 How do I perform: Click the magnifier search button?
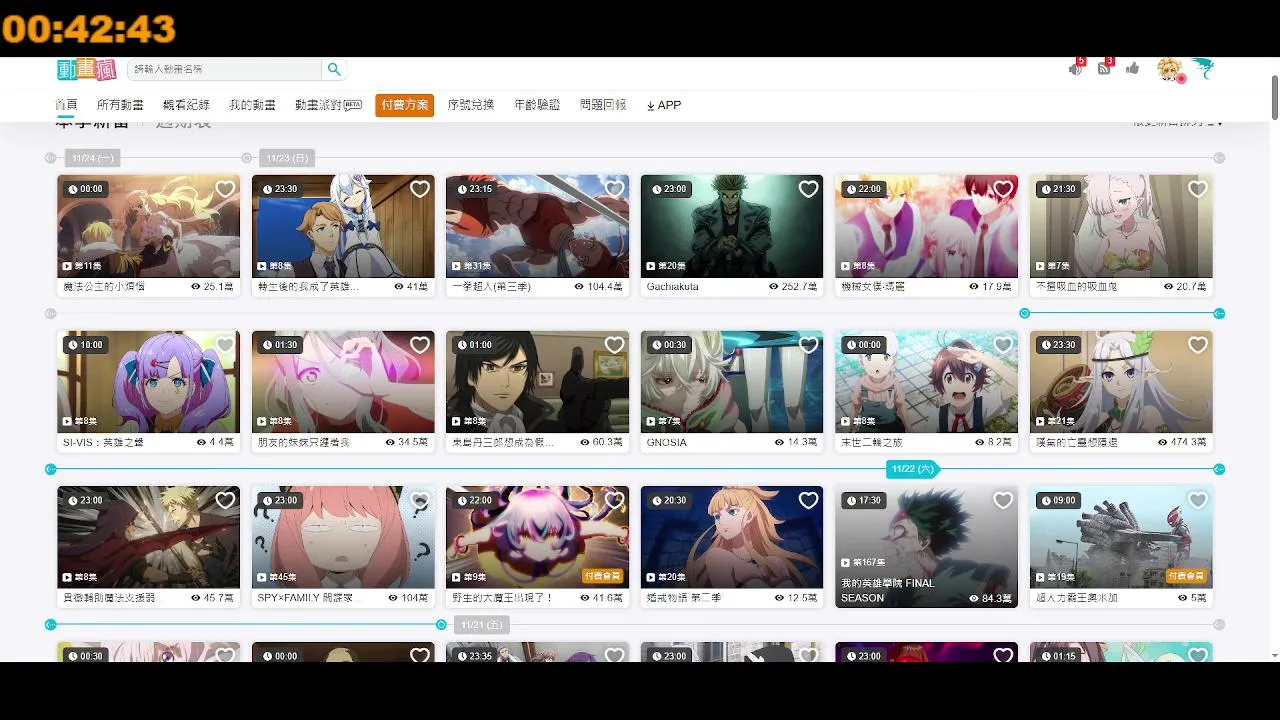pos(334,69)
